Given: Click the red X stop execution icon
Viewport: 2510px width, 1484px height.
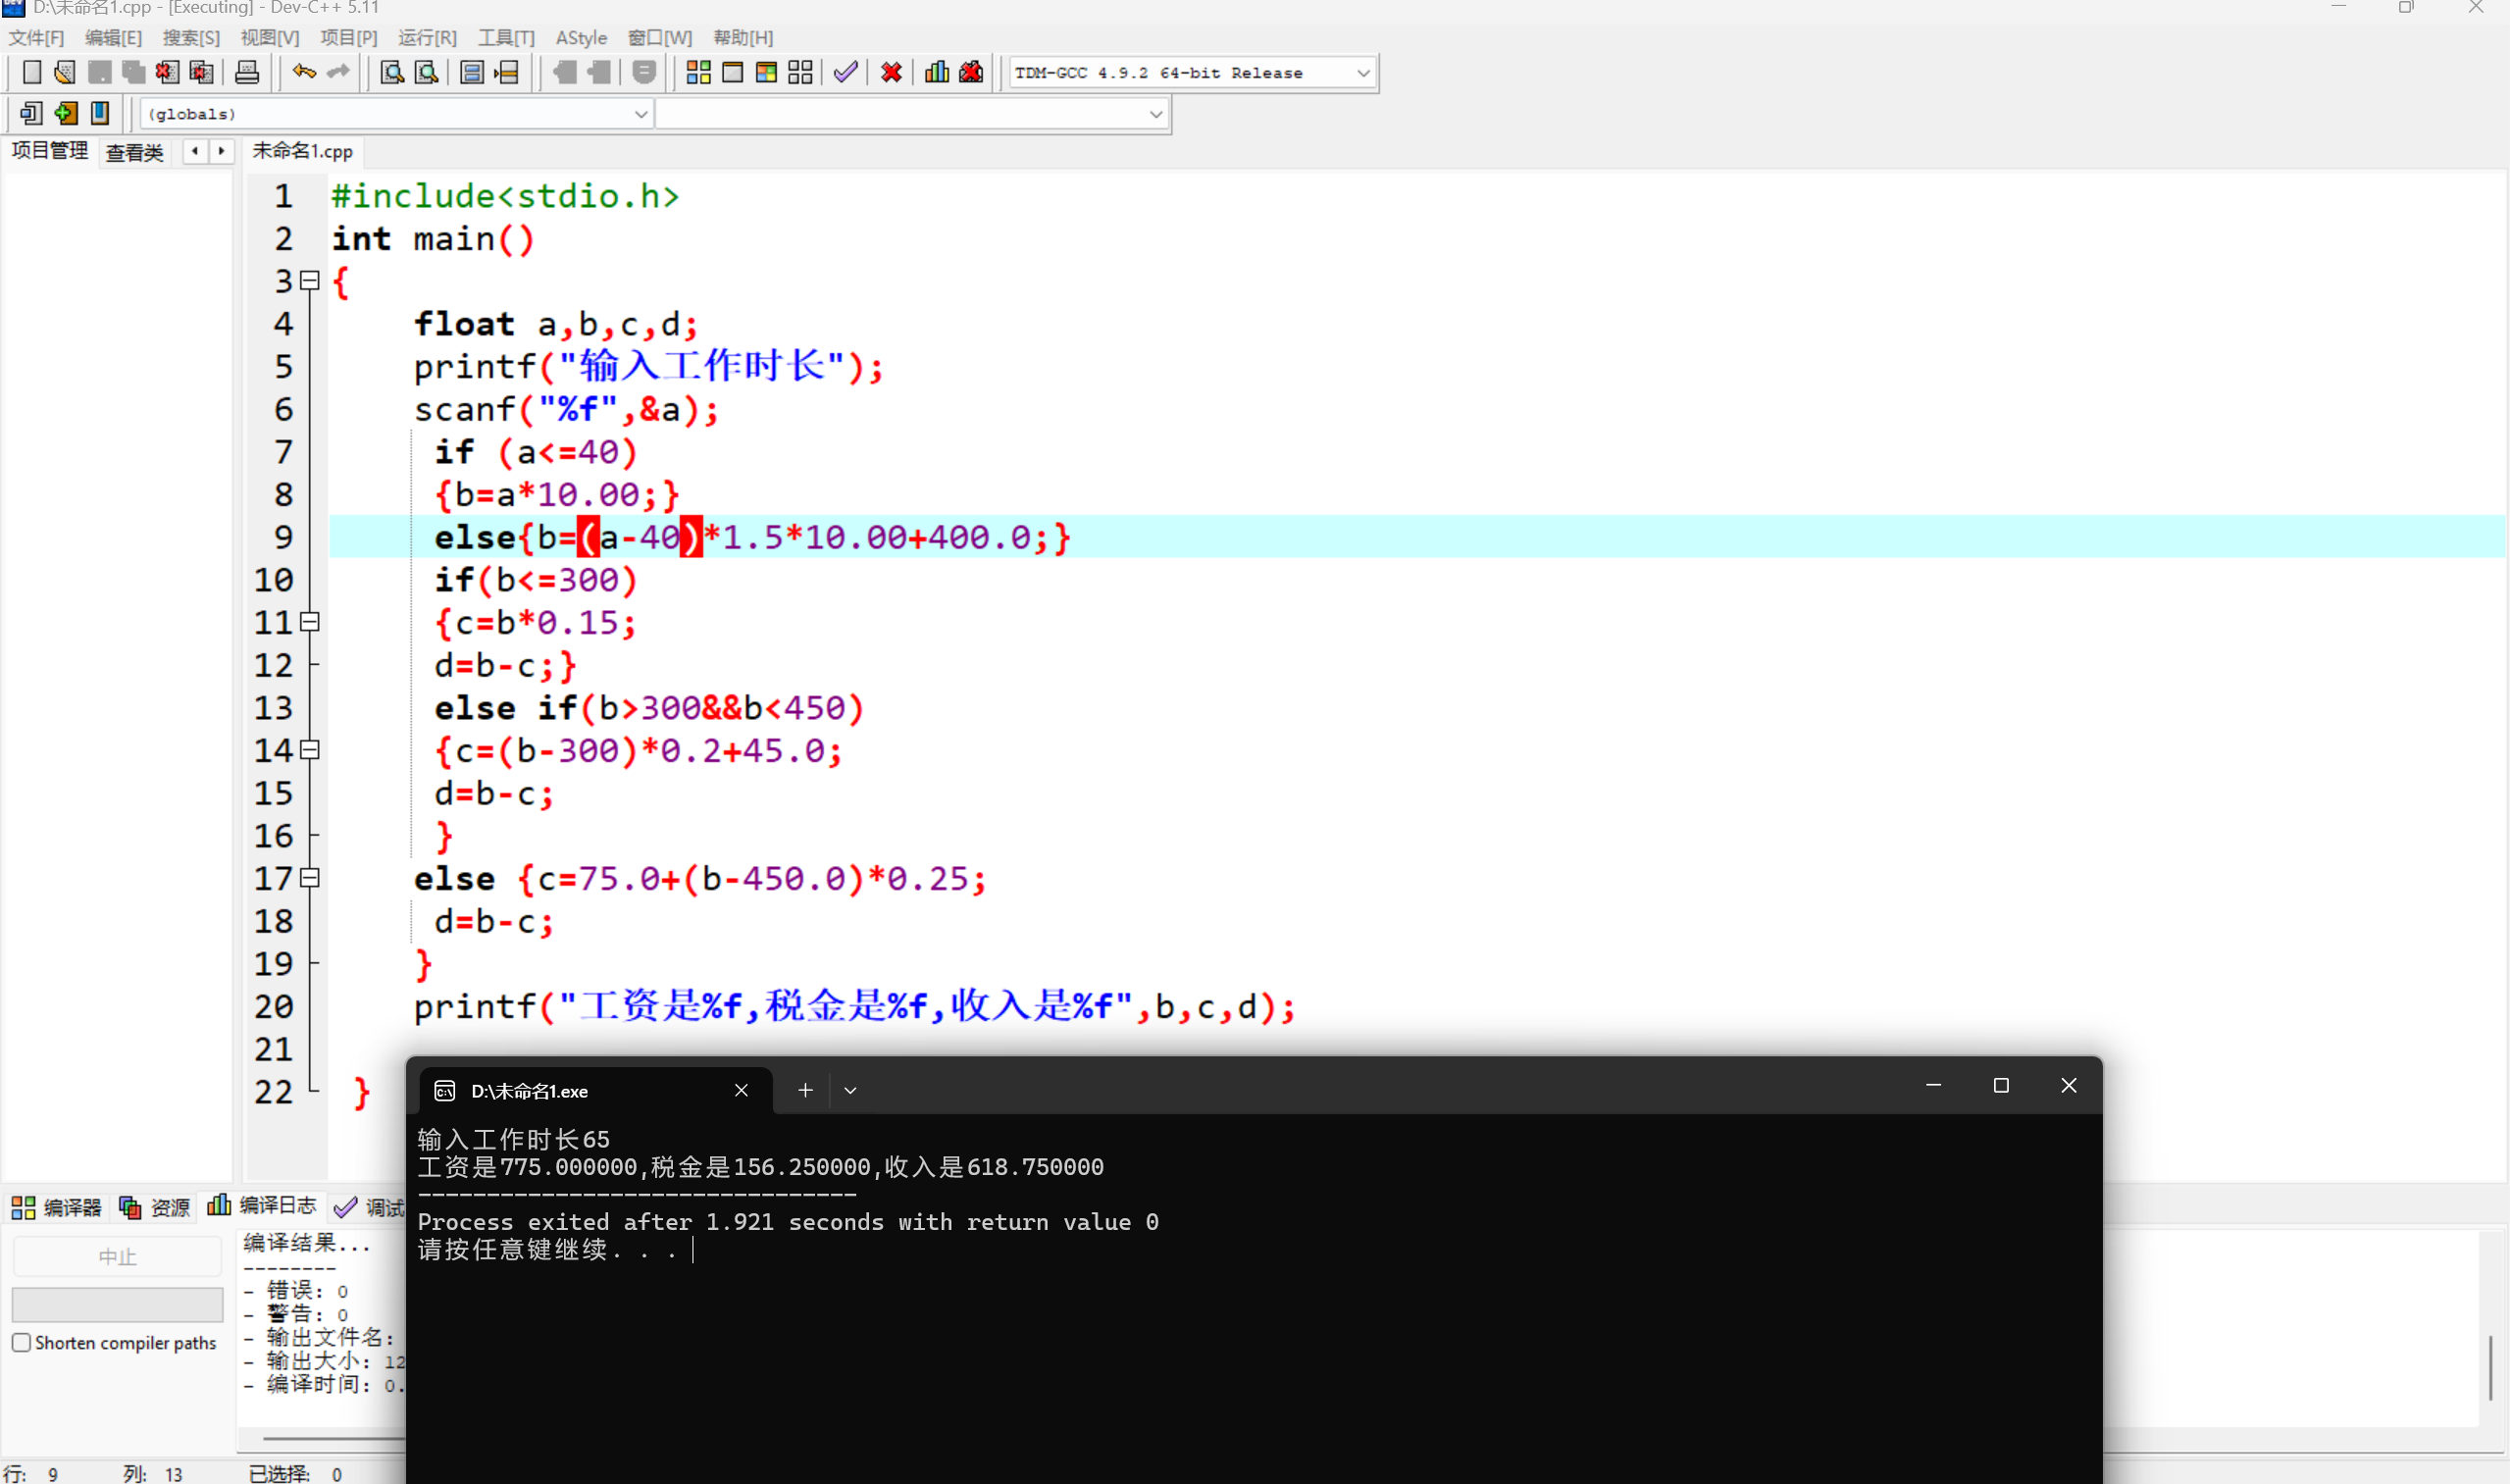Looking at the screenshot, I should coord(891,72).
